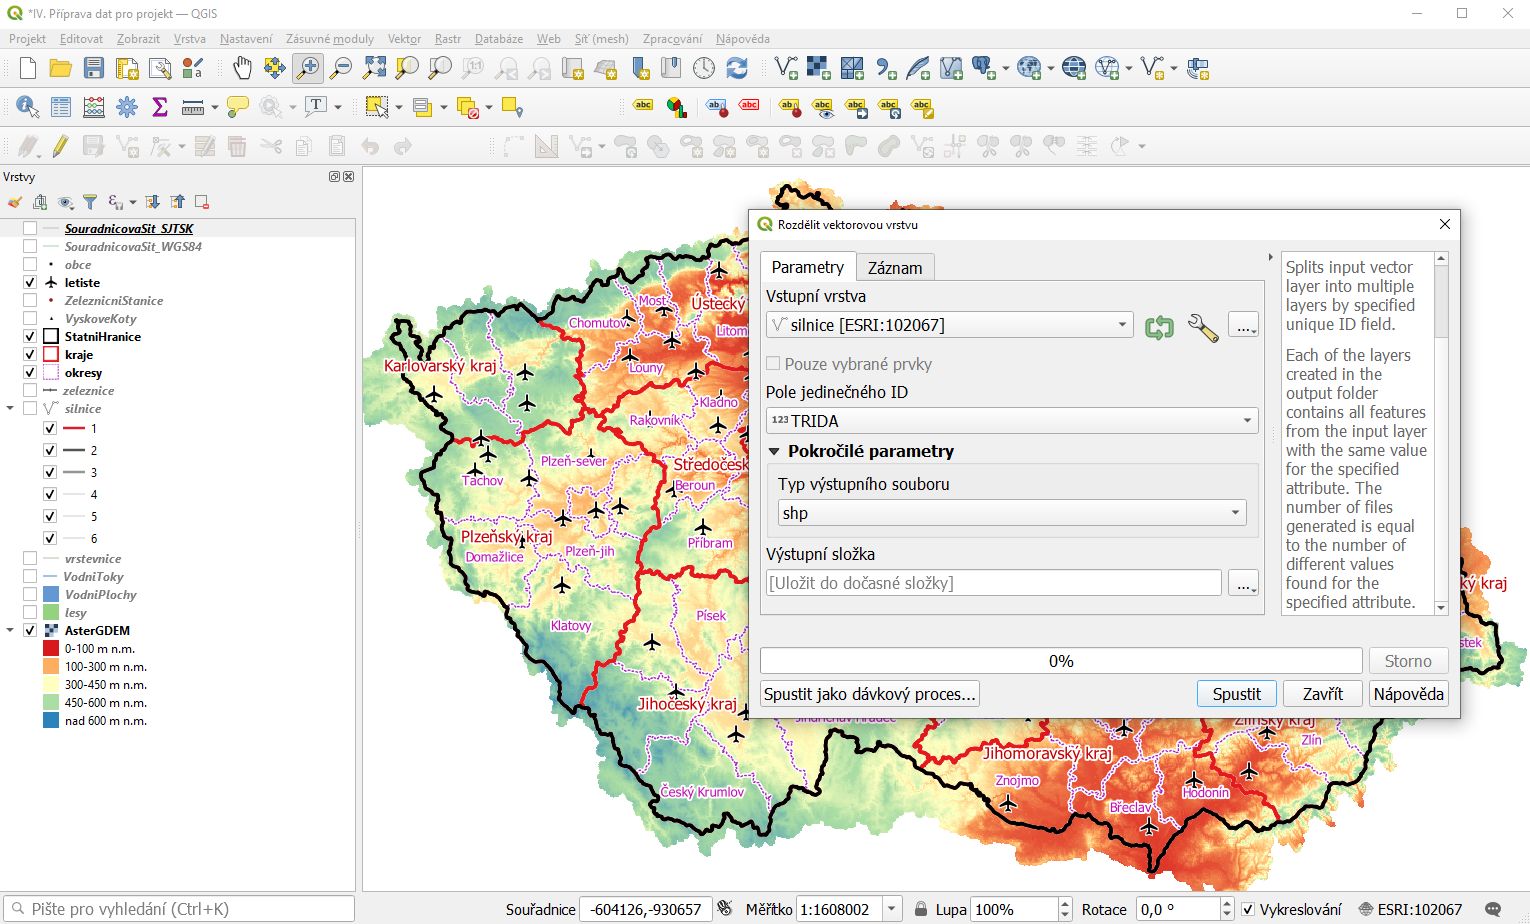This screenshot has height=924, width=1530.
Task: Collapse the Pokročilé parametry section
Action: 774,451
